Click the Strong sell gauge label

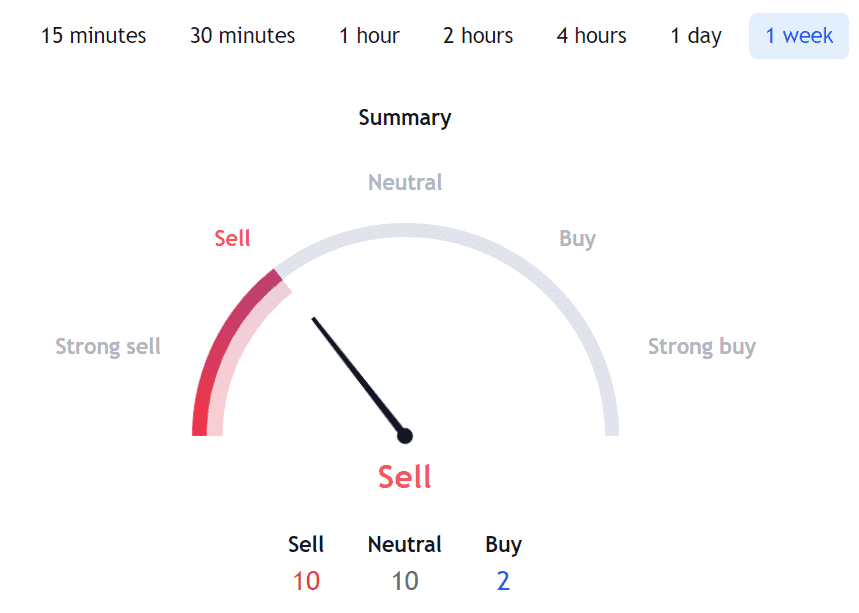[x=108, y=347]
